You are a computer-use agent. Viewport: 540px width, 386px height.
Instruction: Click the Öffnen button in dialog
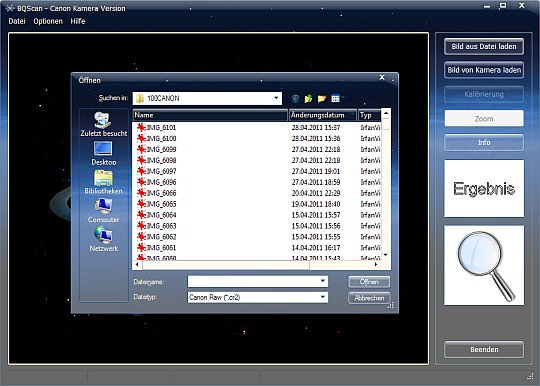pyautogui.click(x=369, y=282)
